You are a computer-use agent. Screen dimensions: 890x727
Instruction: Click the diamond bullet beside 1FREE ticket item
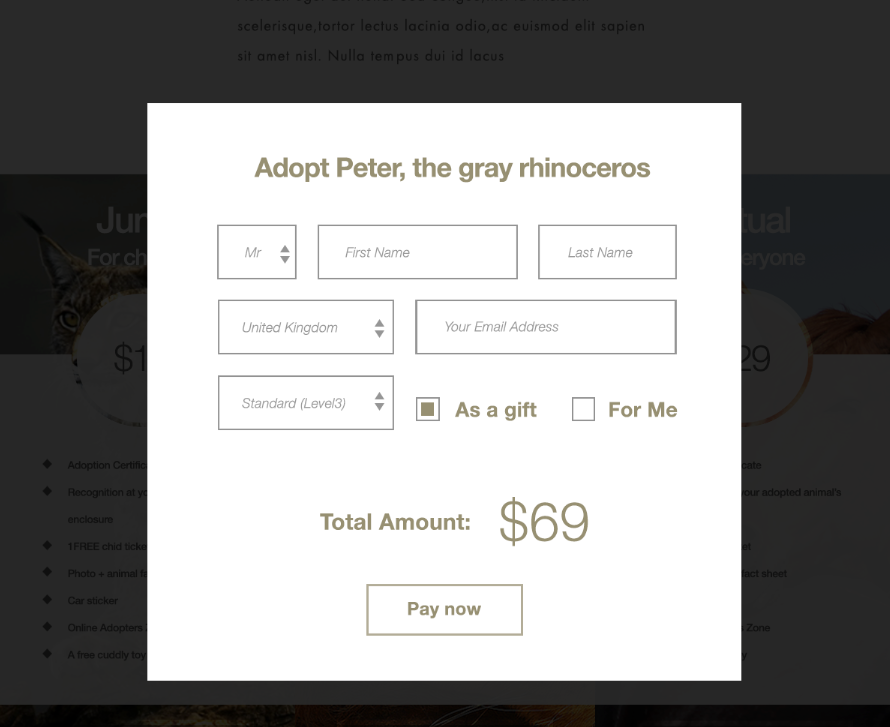[x=47, y=546]
